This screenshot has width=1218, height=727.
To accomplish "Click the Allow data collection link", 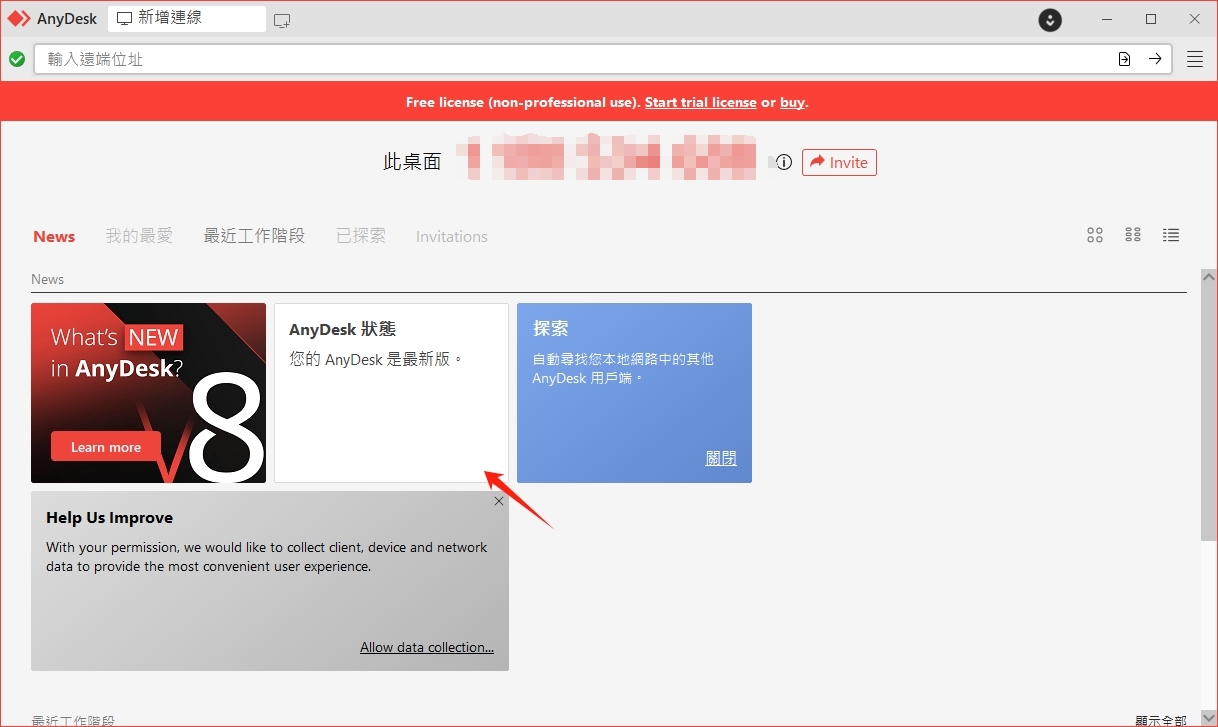I will [x=427, y=647].
